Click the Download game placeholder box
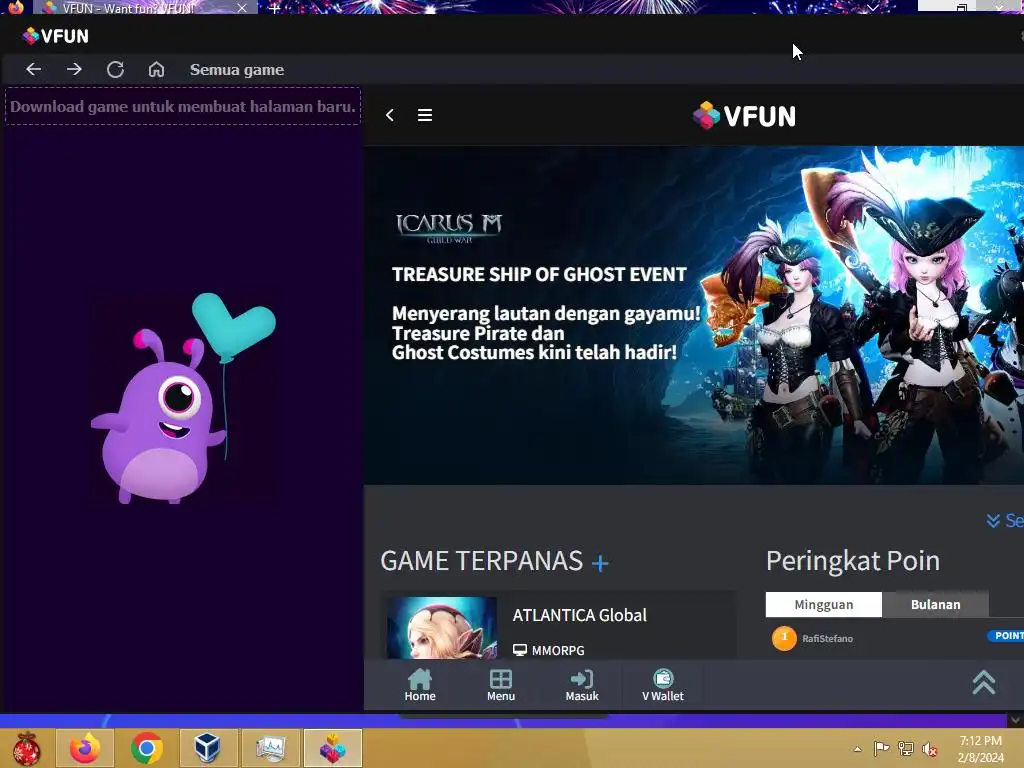Viewport: 1024px width, 768px height. pos(183,106)
